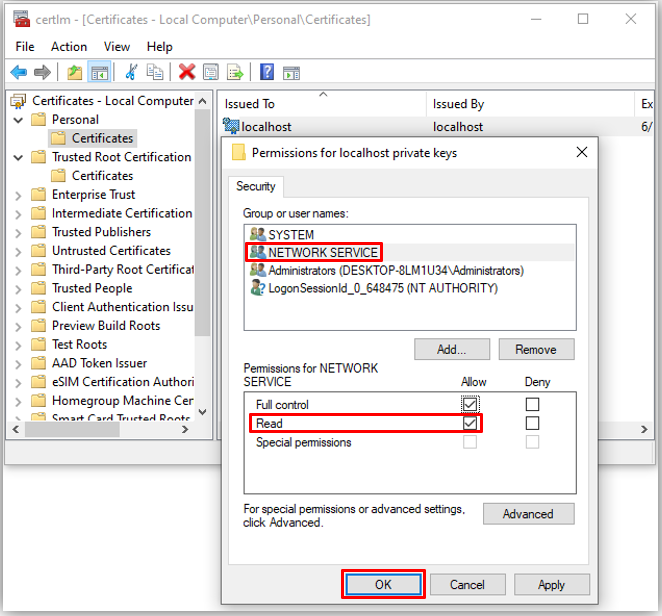Sort by the Issued To column header
Screen dimensions: 662x616
click(323, 104)
